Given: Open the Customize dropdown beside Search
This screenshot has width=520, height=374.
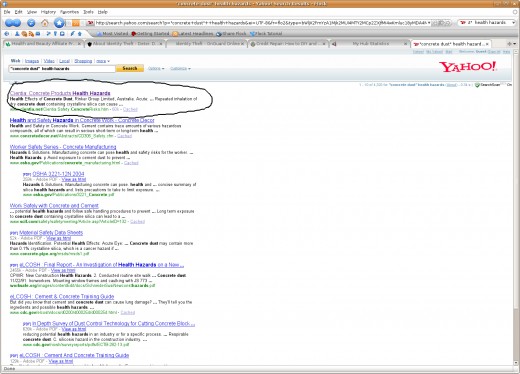Looking at the screenshot, I should (x=180, y=68).
